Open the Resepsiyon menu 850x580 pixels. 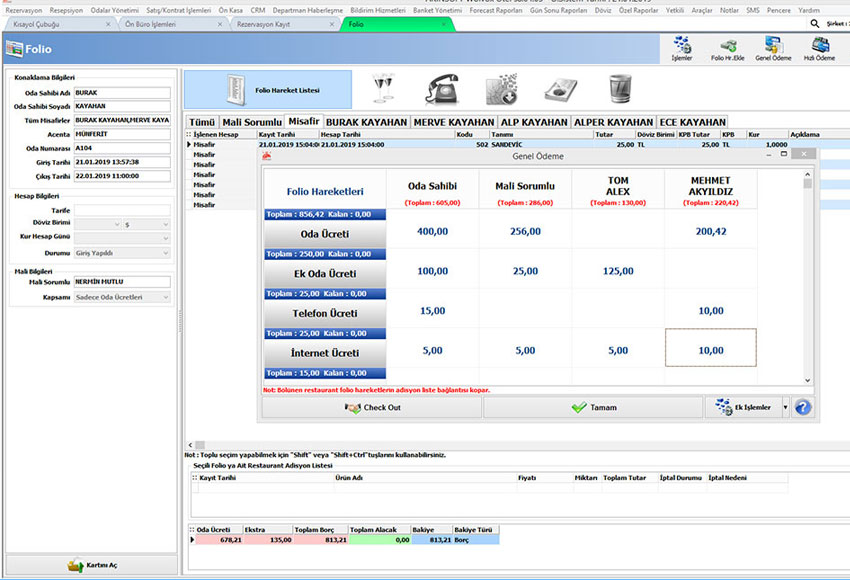click(x=66, y=10)
